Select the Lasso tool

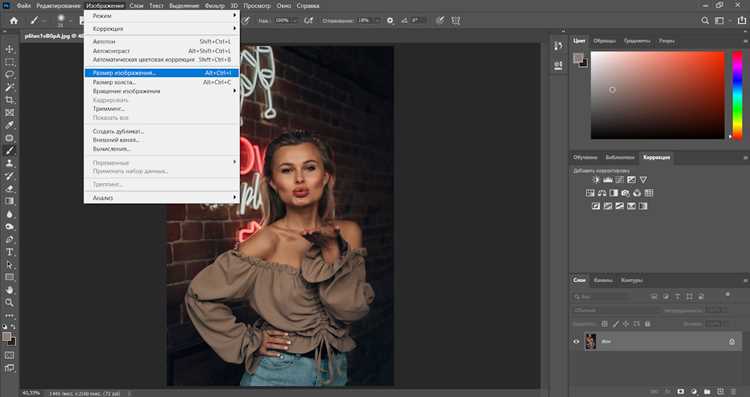click(x=10, y=75)
